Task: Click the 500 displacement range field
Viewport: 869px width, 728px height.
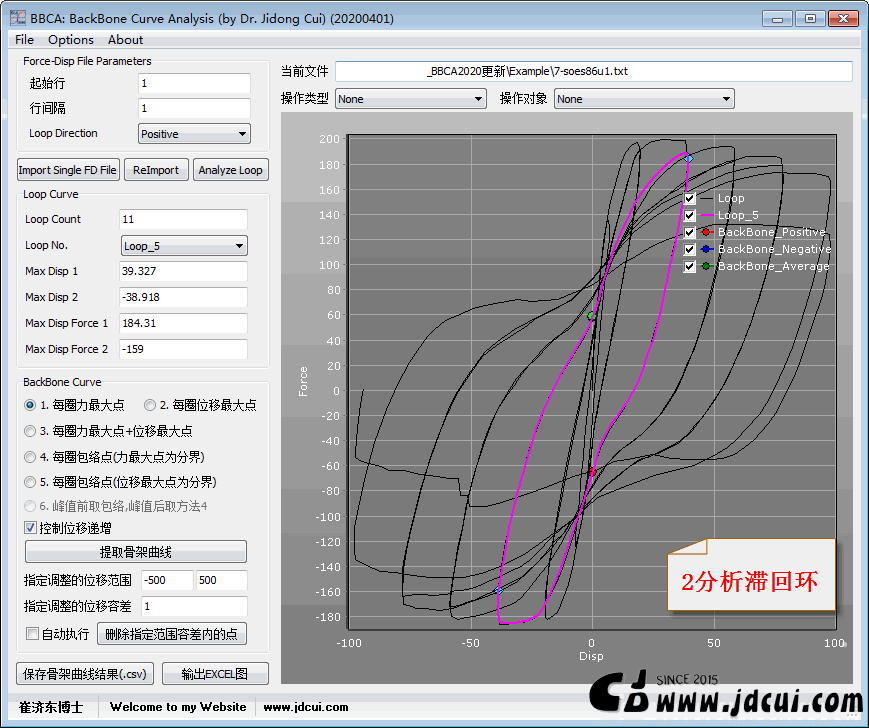Action: pos(221,581)
